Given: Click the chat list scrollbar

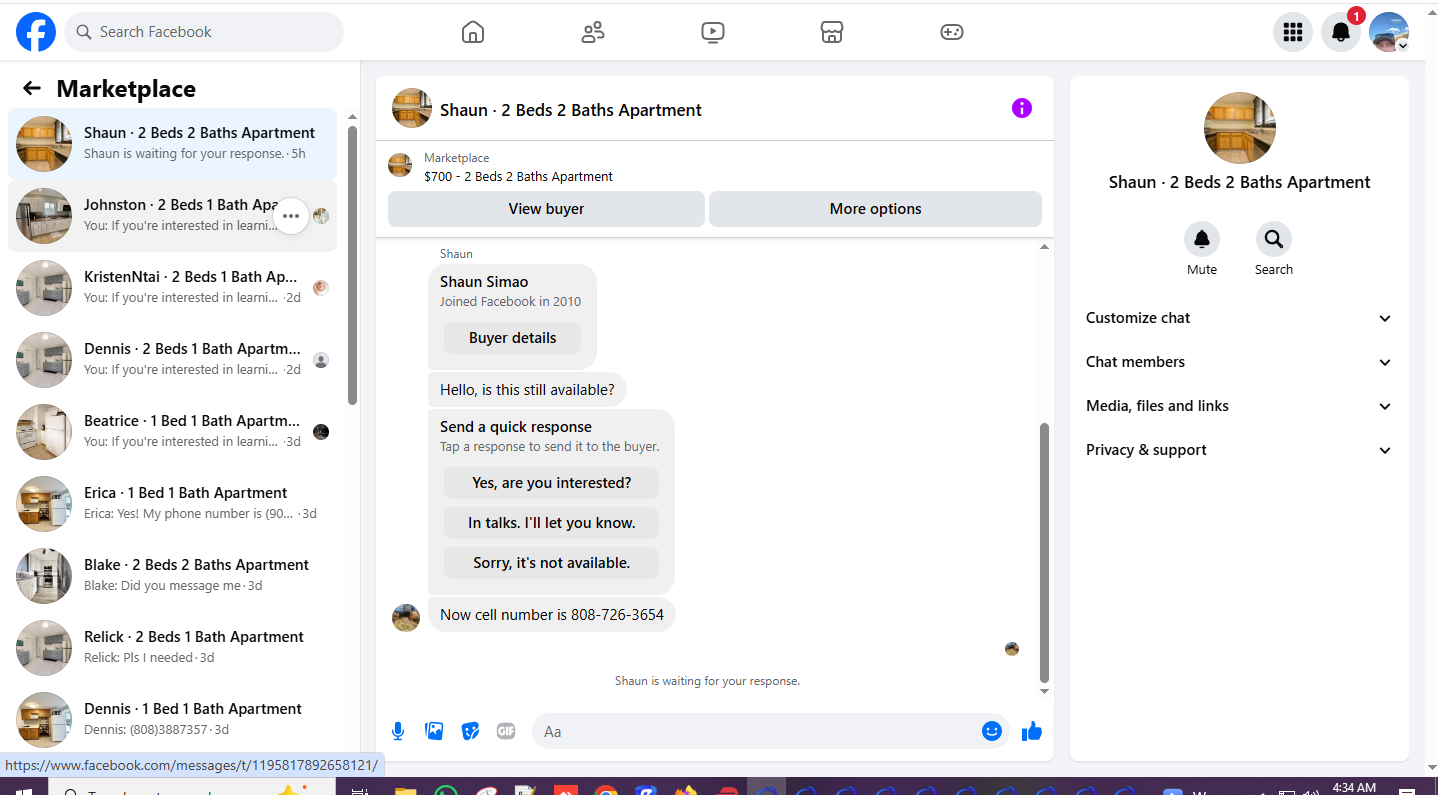Looking at the screenshot, I should click(352, 265).
